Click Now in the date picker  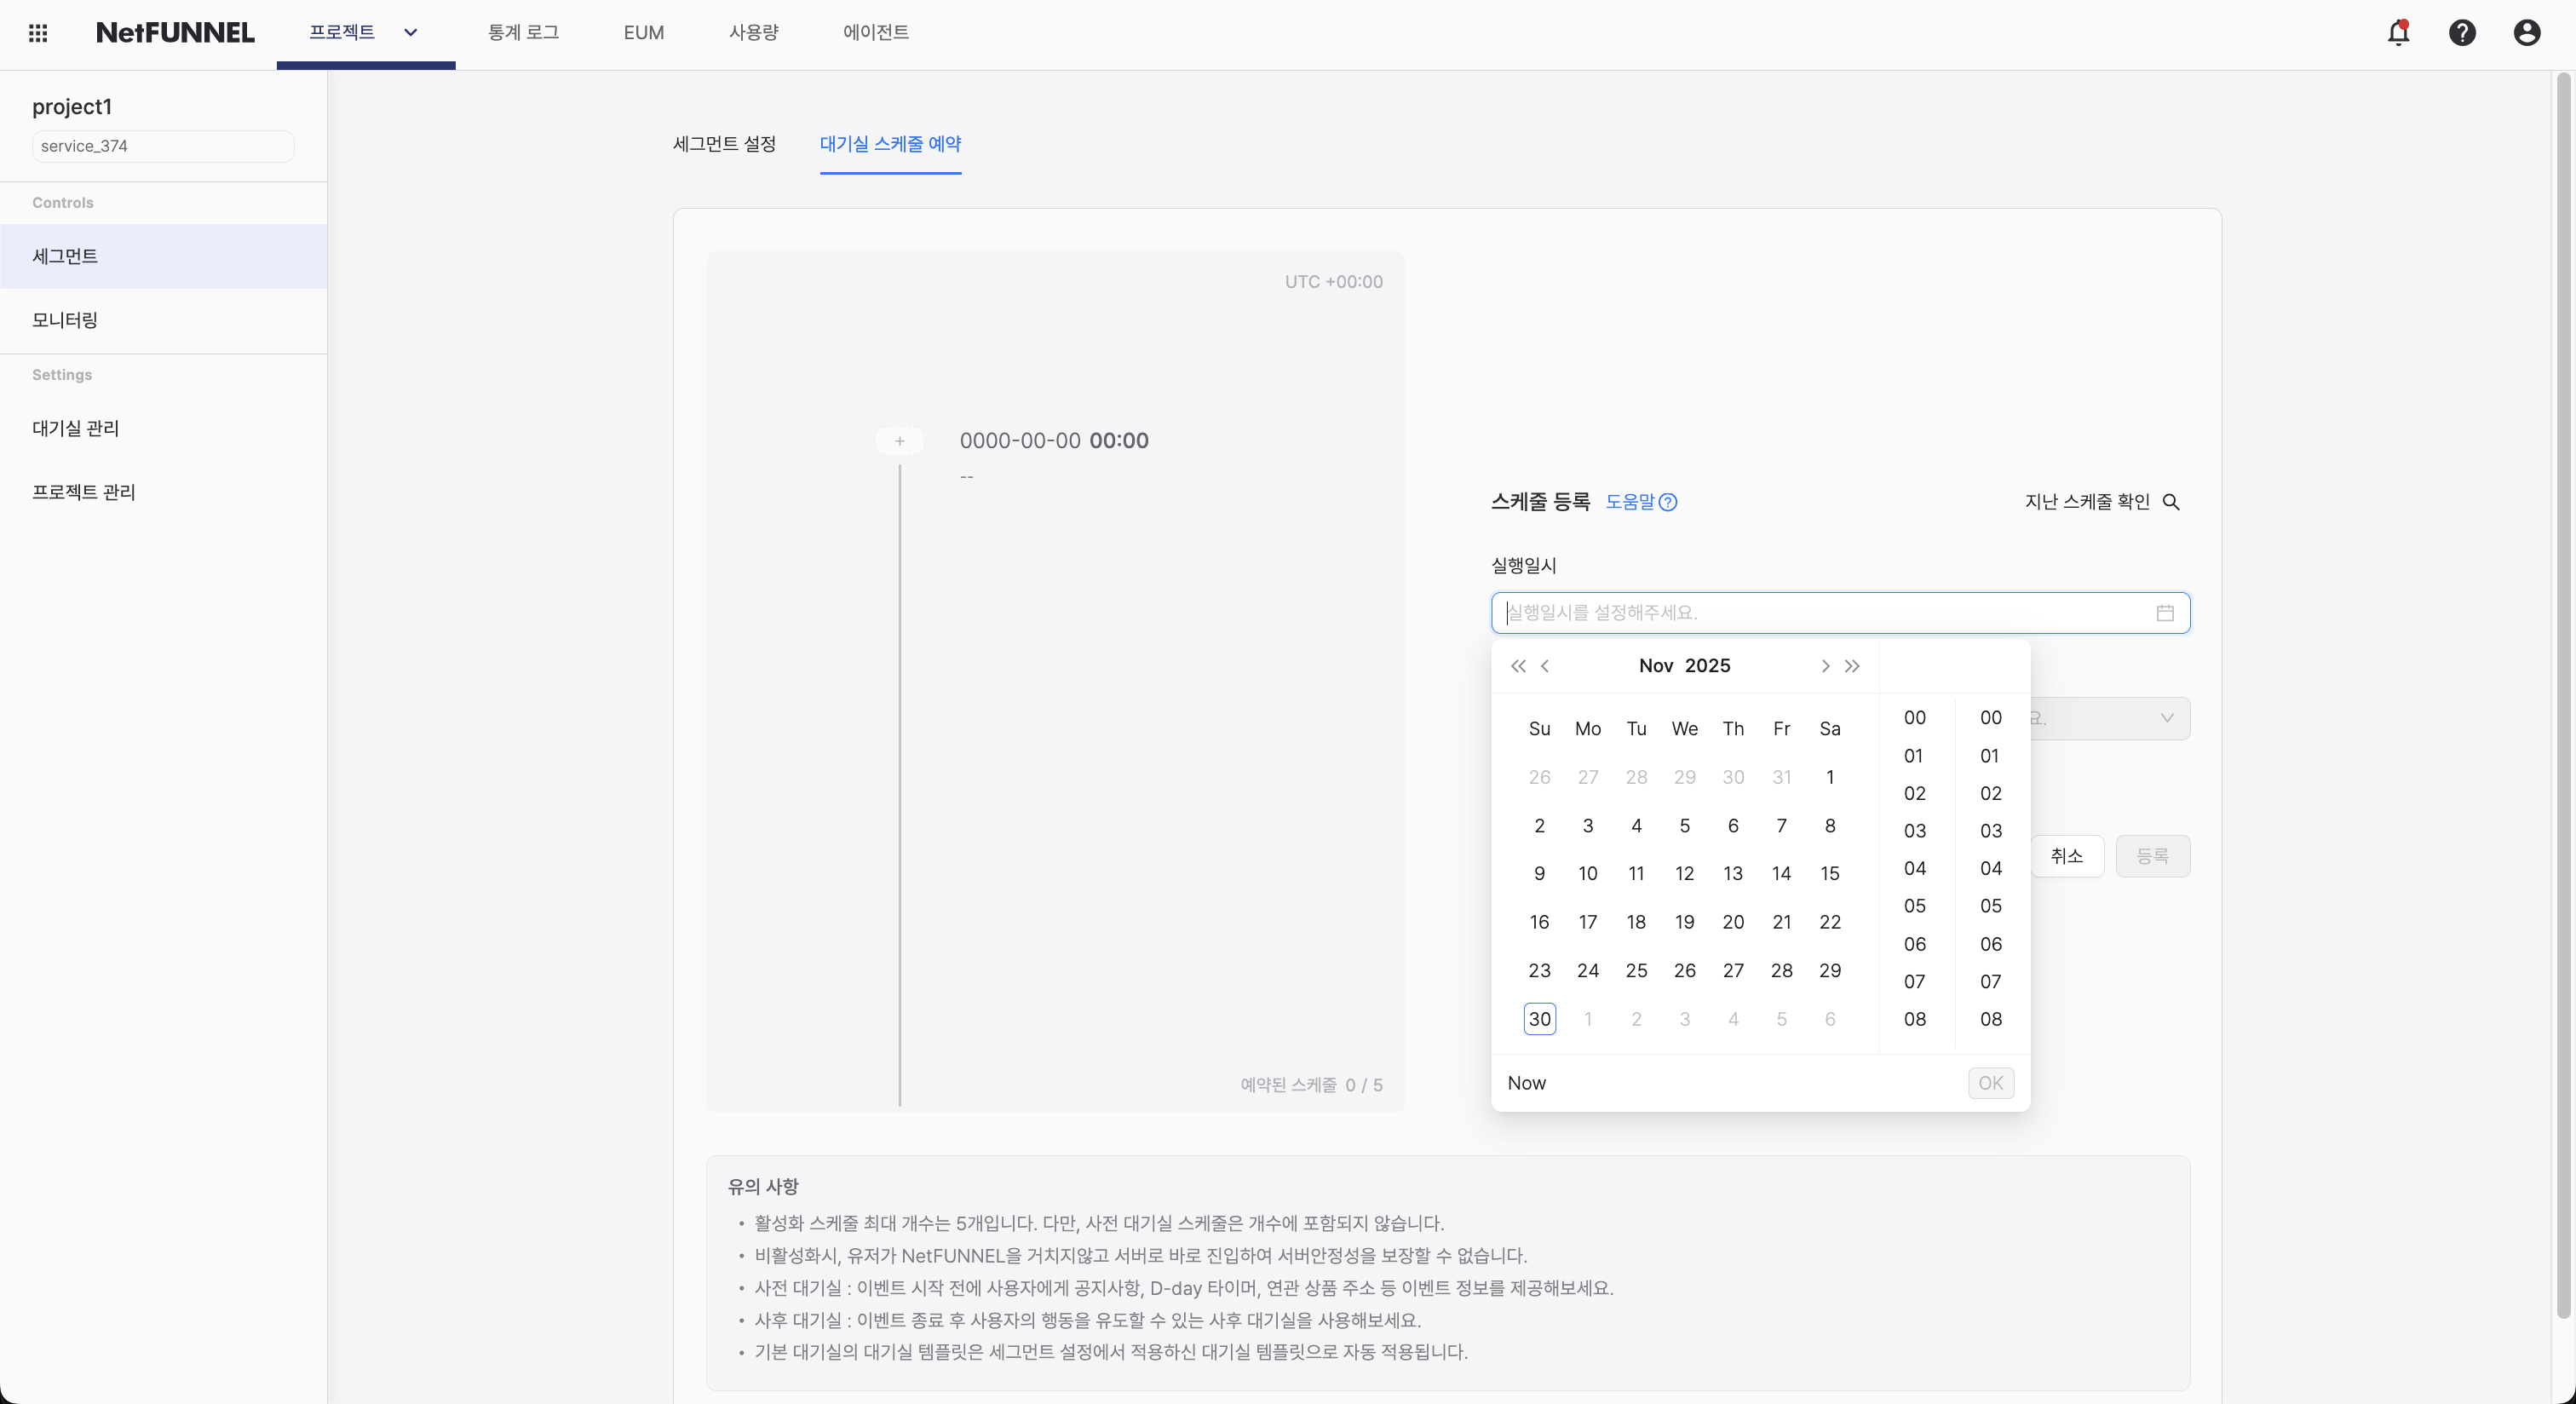(1526, 1082)
